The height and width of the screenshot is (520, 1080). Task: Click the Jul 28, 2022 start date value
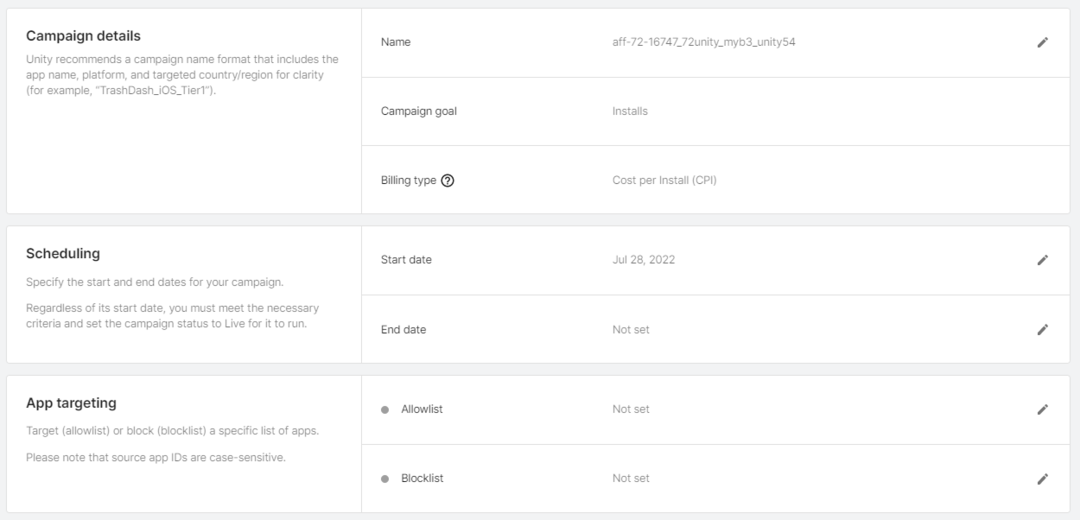(643, 260)
